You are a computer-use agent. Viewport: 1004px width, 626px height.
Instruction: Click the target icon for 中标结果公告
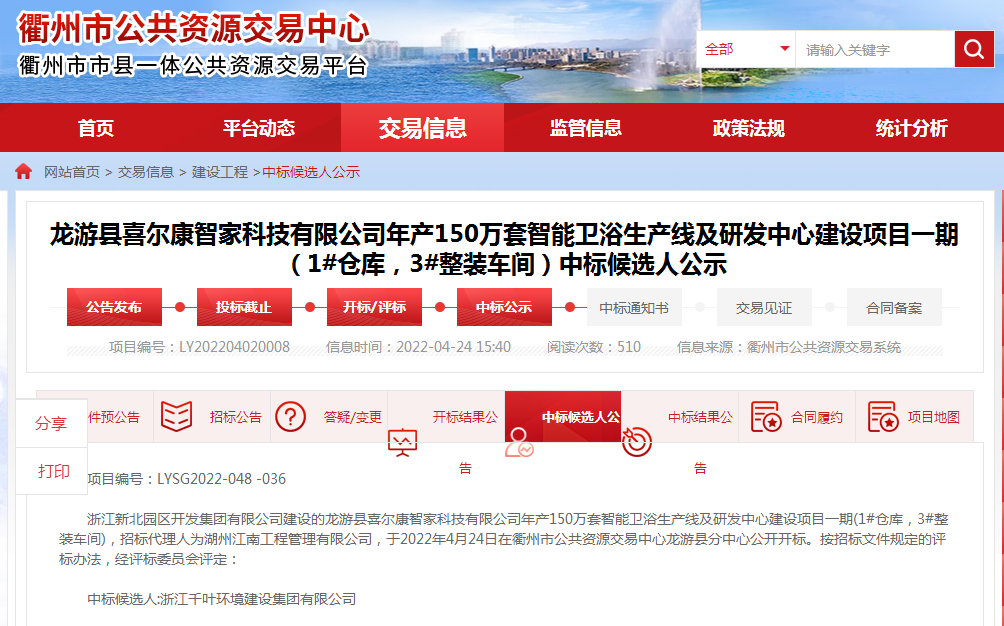point(636,441)
